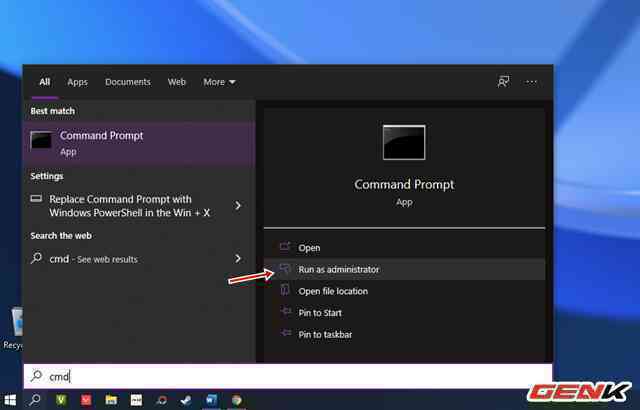Open the green V app on taskbar
This screenshot has width=640, height=410.
(61, 400)
